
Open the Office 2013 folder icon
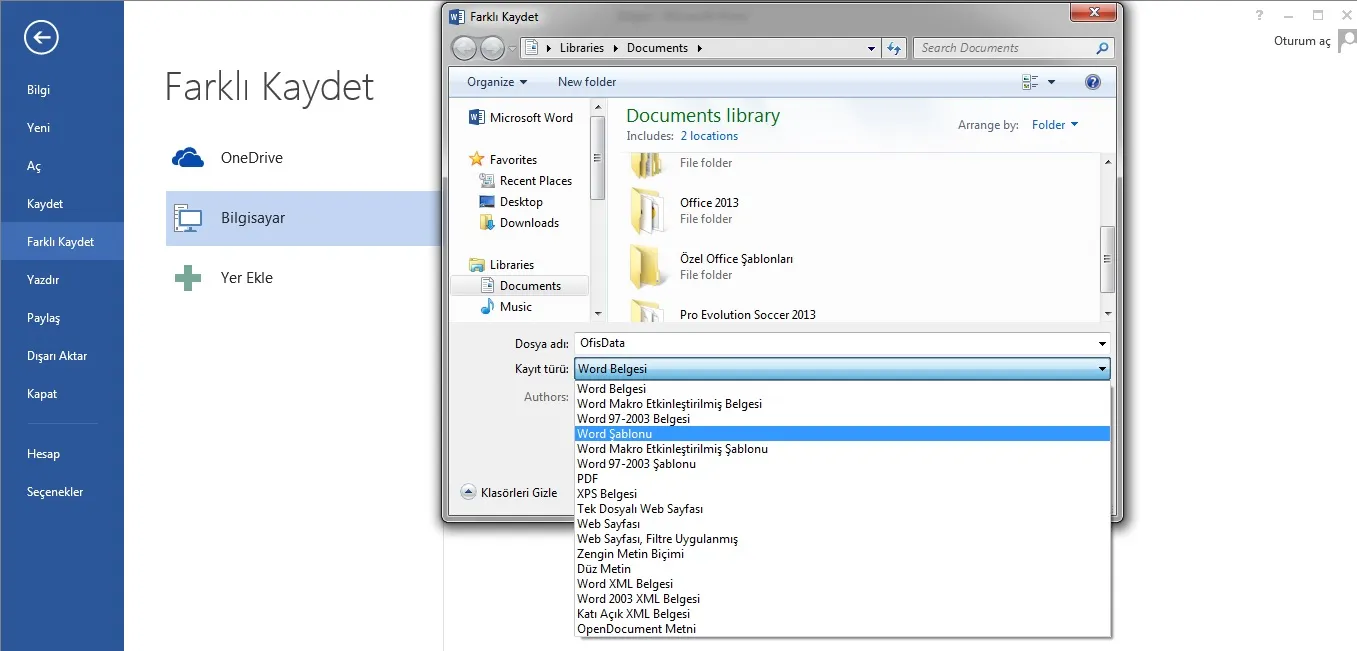648,210
